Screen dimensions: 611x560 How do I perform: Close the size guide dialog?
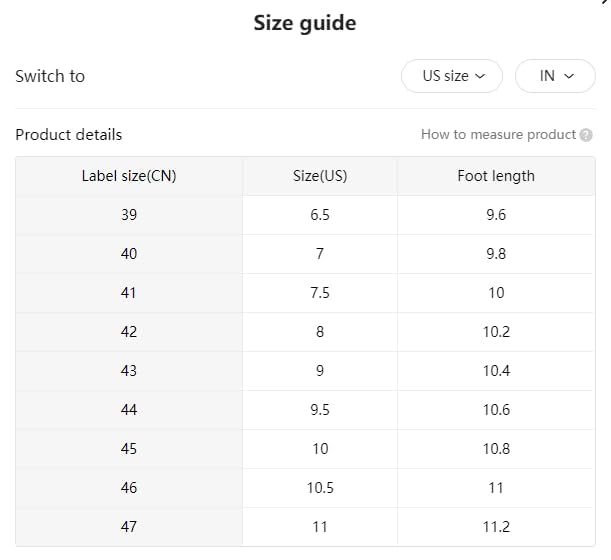click(x=605, y=3)
